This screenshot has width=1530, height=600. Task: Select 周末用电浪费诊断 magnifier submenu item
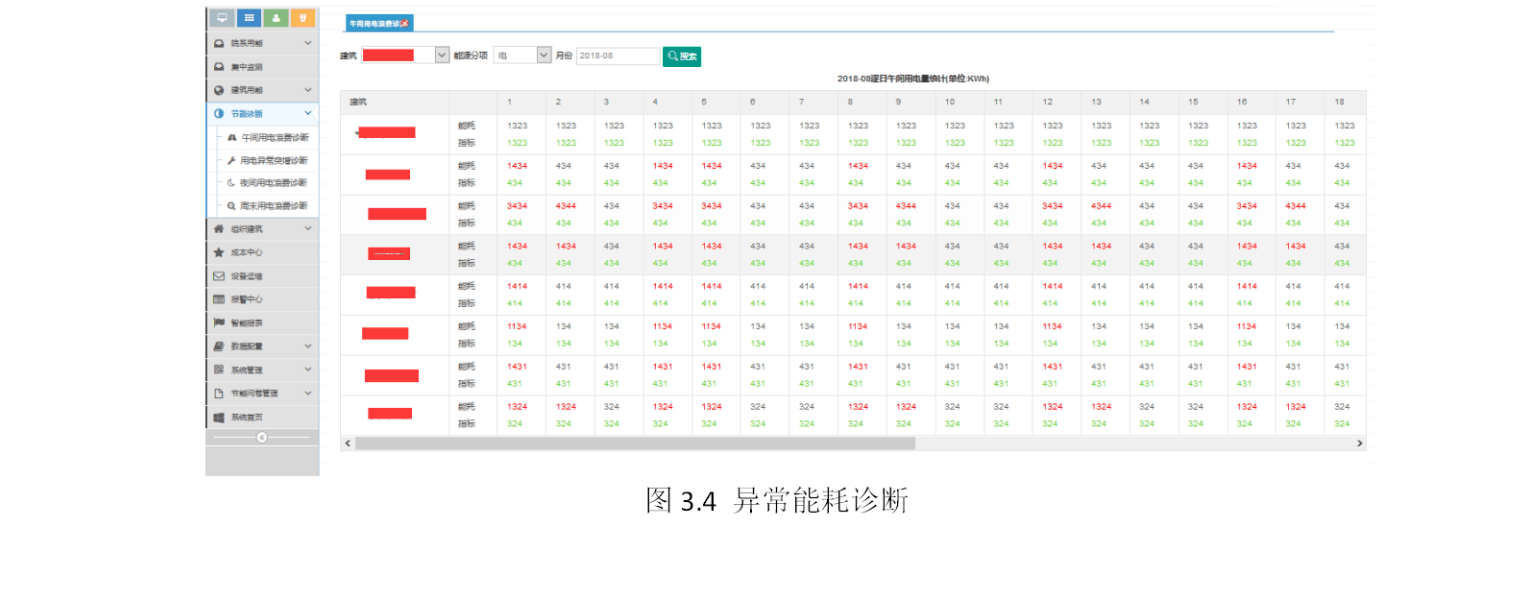[267, 205]
